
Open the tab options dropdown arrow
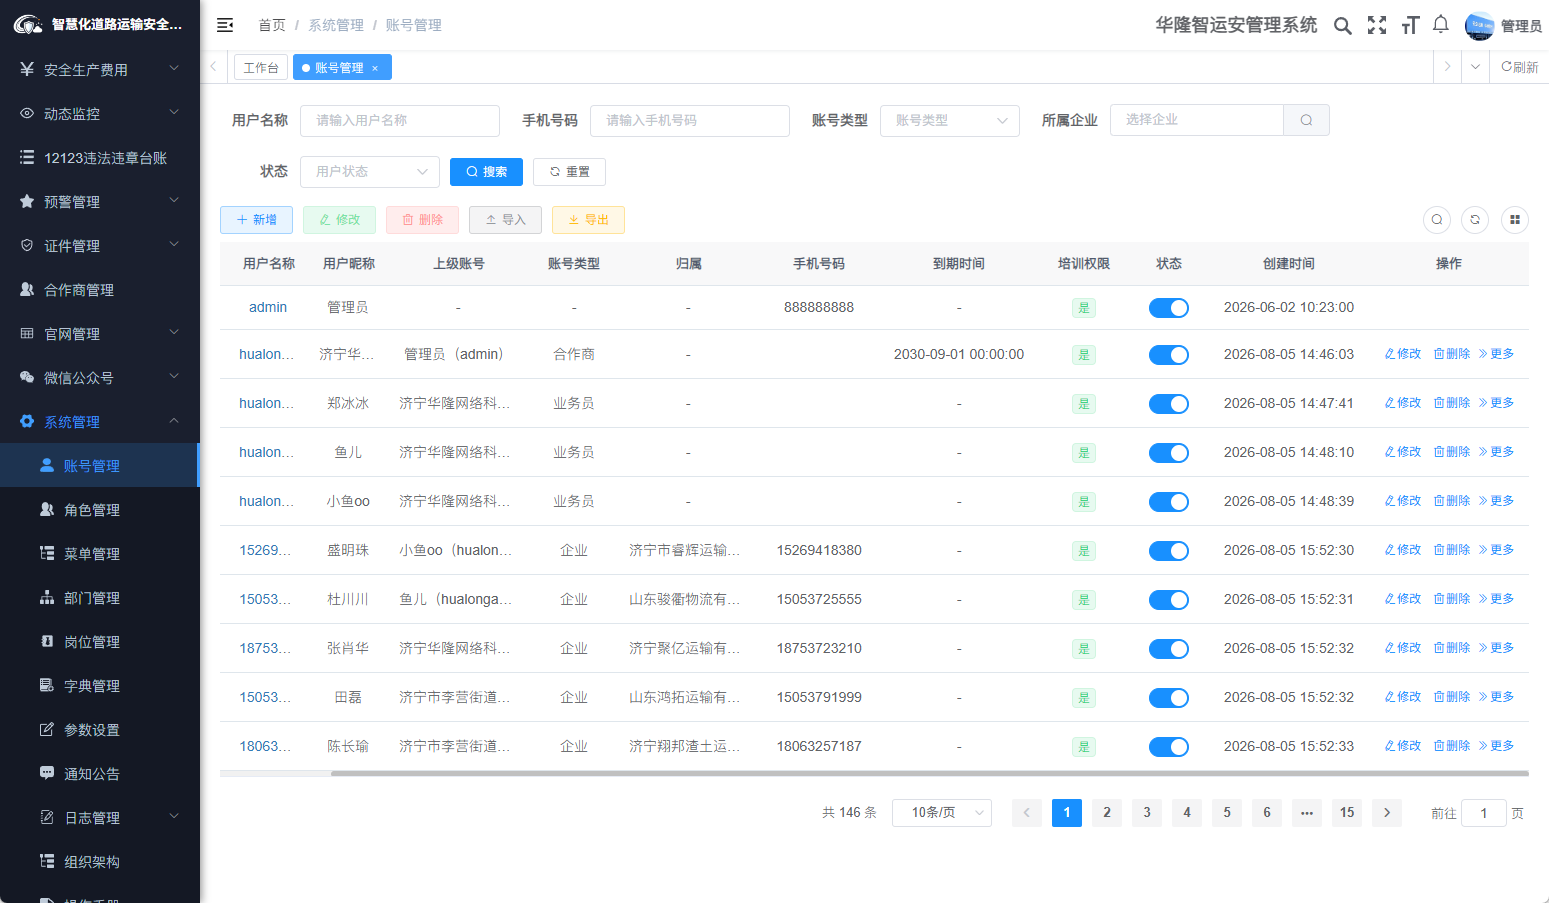(1475, 67)
